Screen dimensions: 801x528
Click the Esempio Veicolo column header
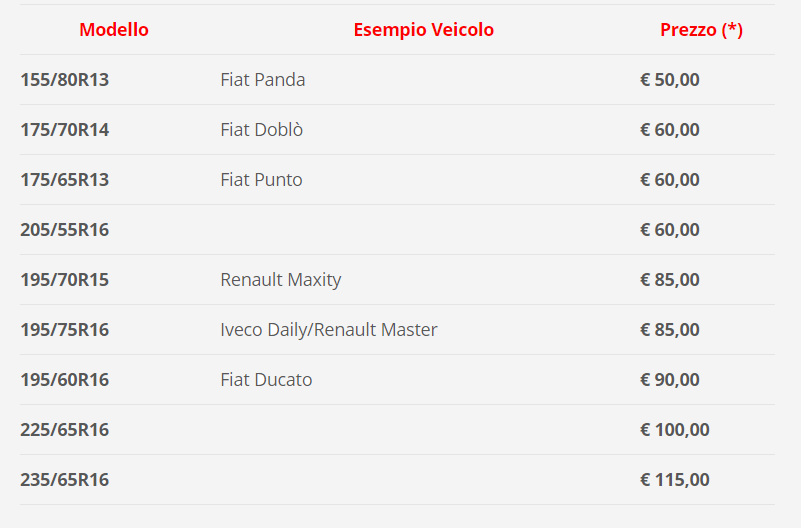(423, 30)
